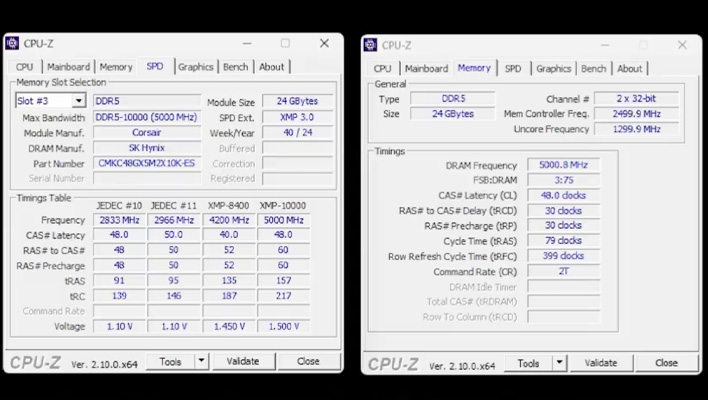Open Graphics tab in right window
Image resolution: width=708 pixels, height=400 pixels.
pyautogui.click(x=554, y=69)
